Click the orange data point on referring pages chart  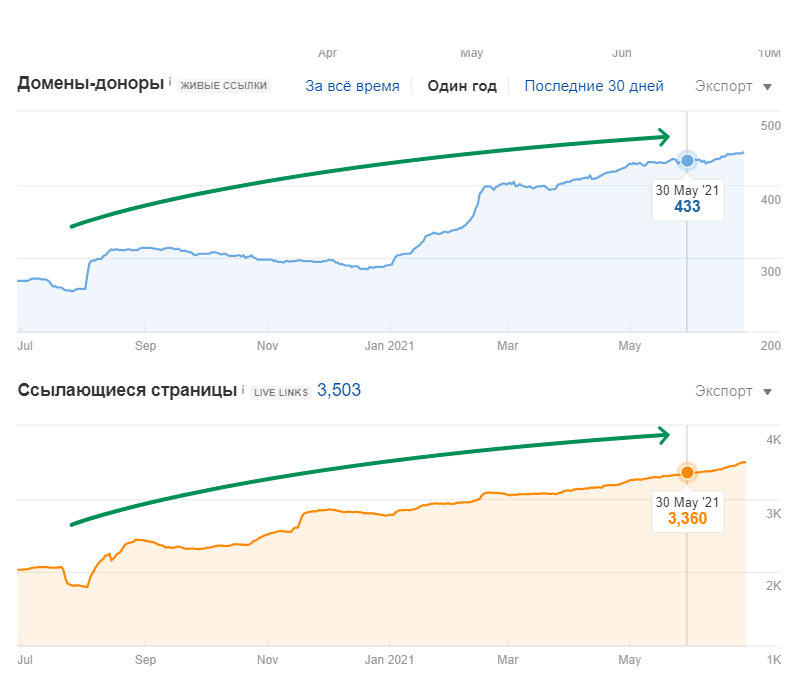687,473
